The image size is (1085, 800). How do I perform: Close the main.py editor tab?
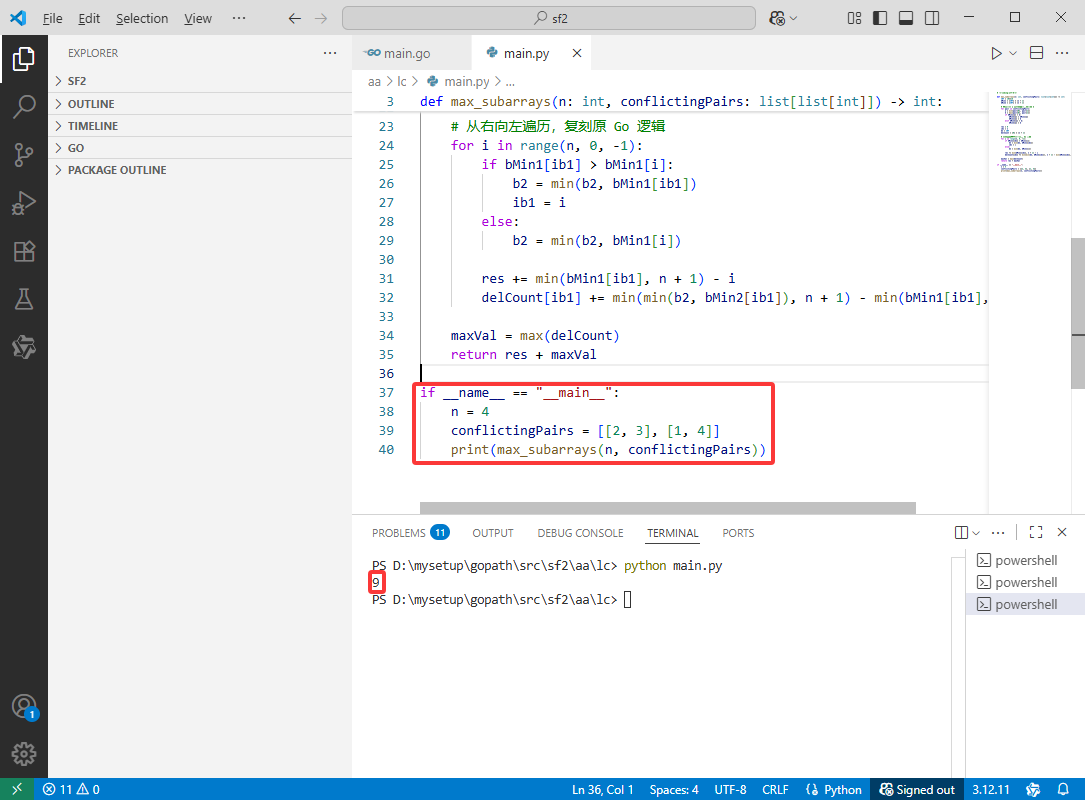[576, 53]
